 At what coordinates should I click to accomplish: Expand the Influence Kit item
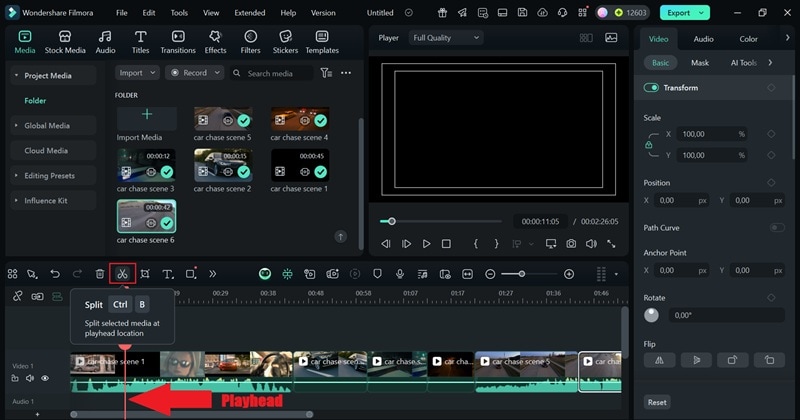click(16, 201)
